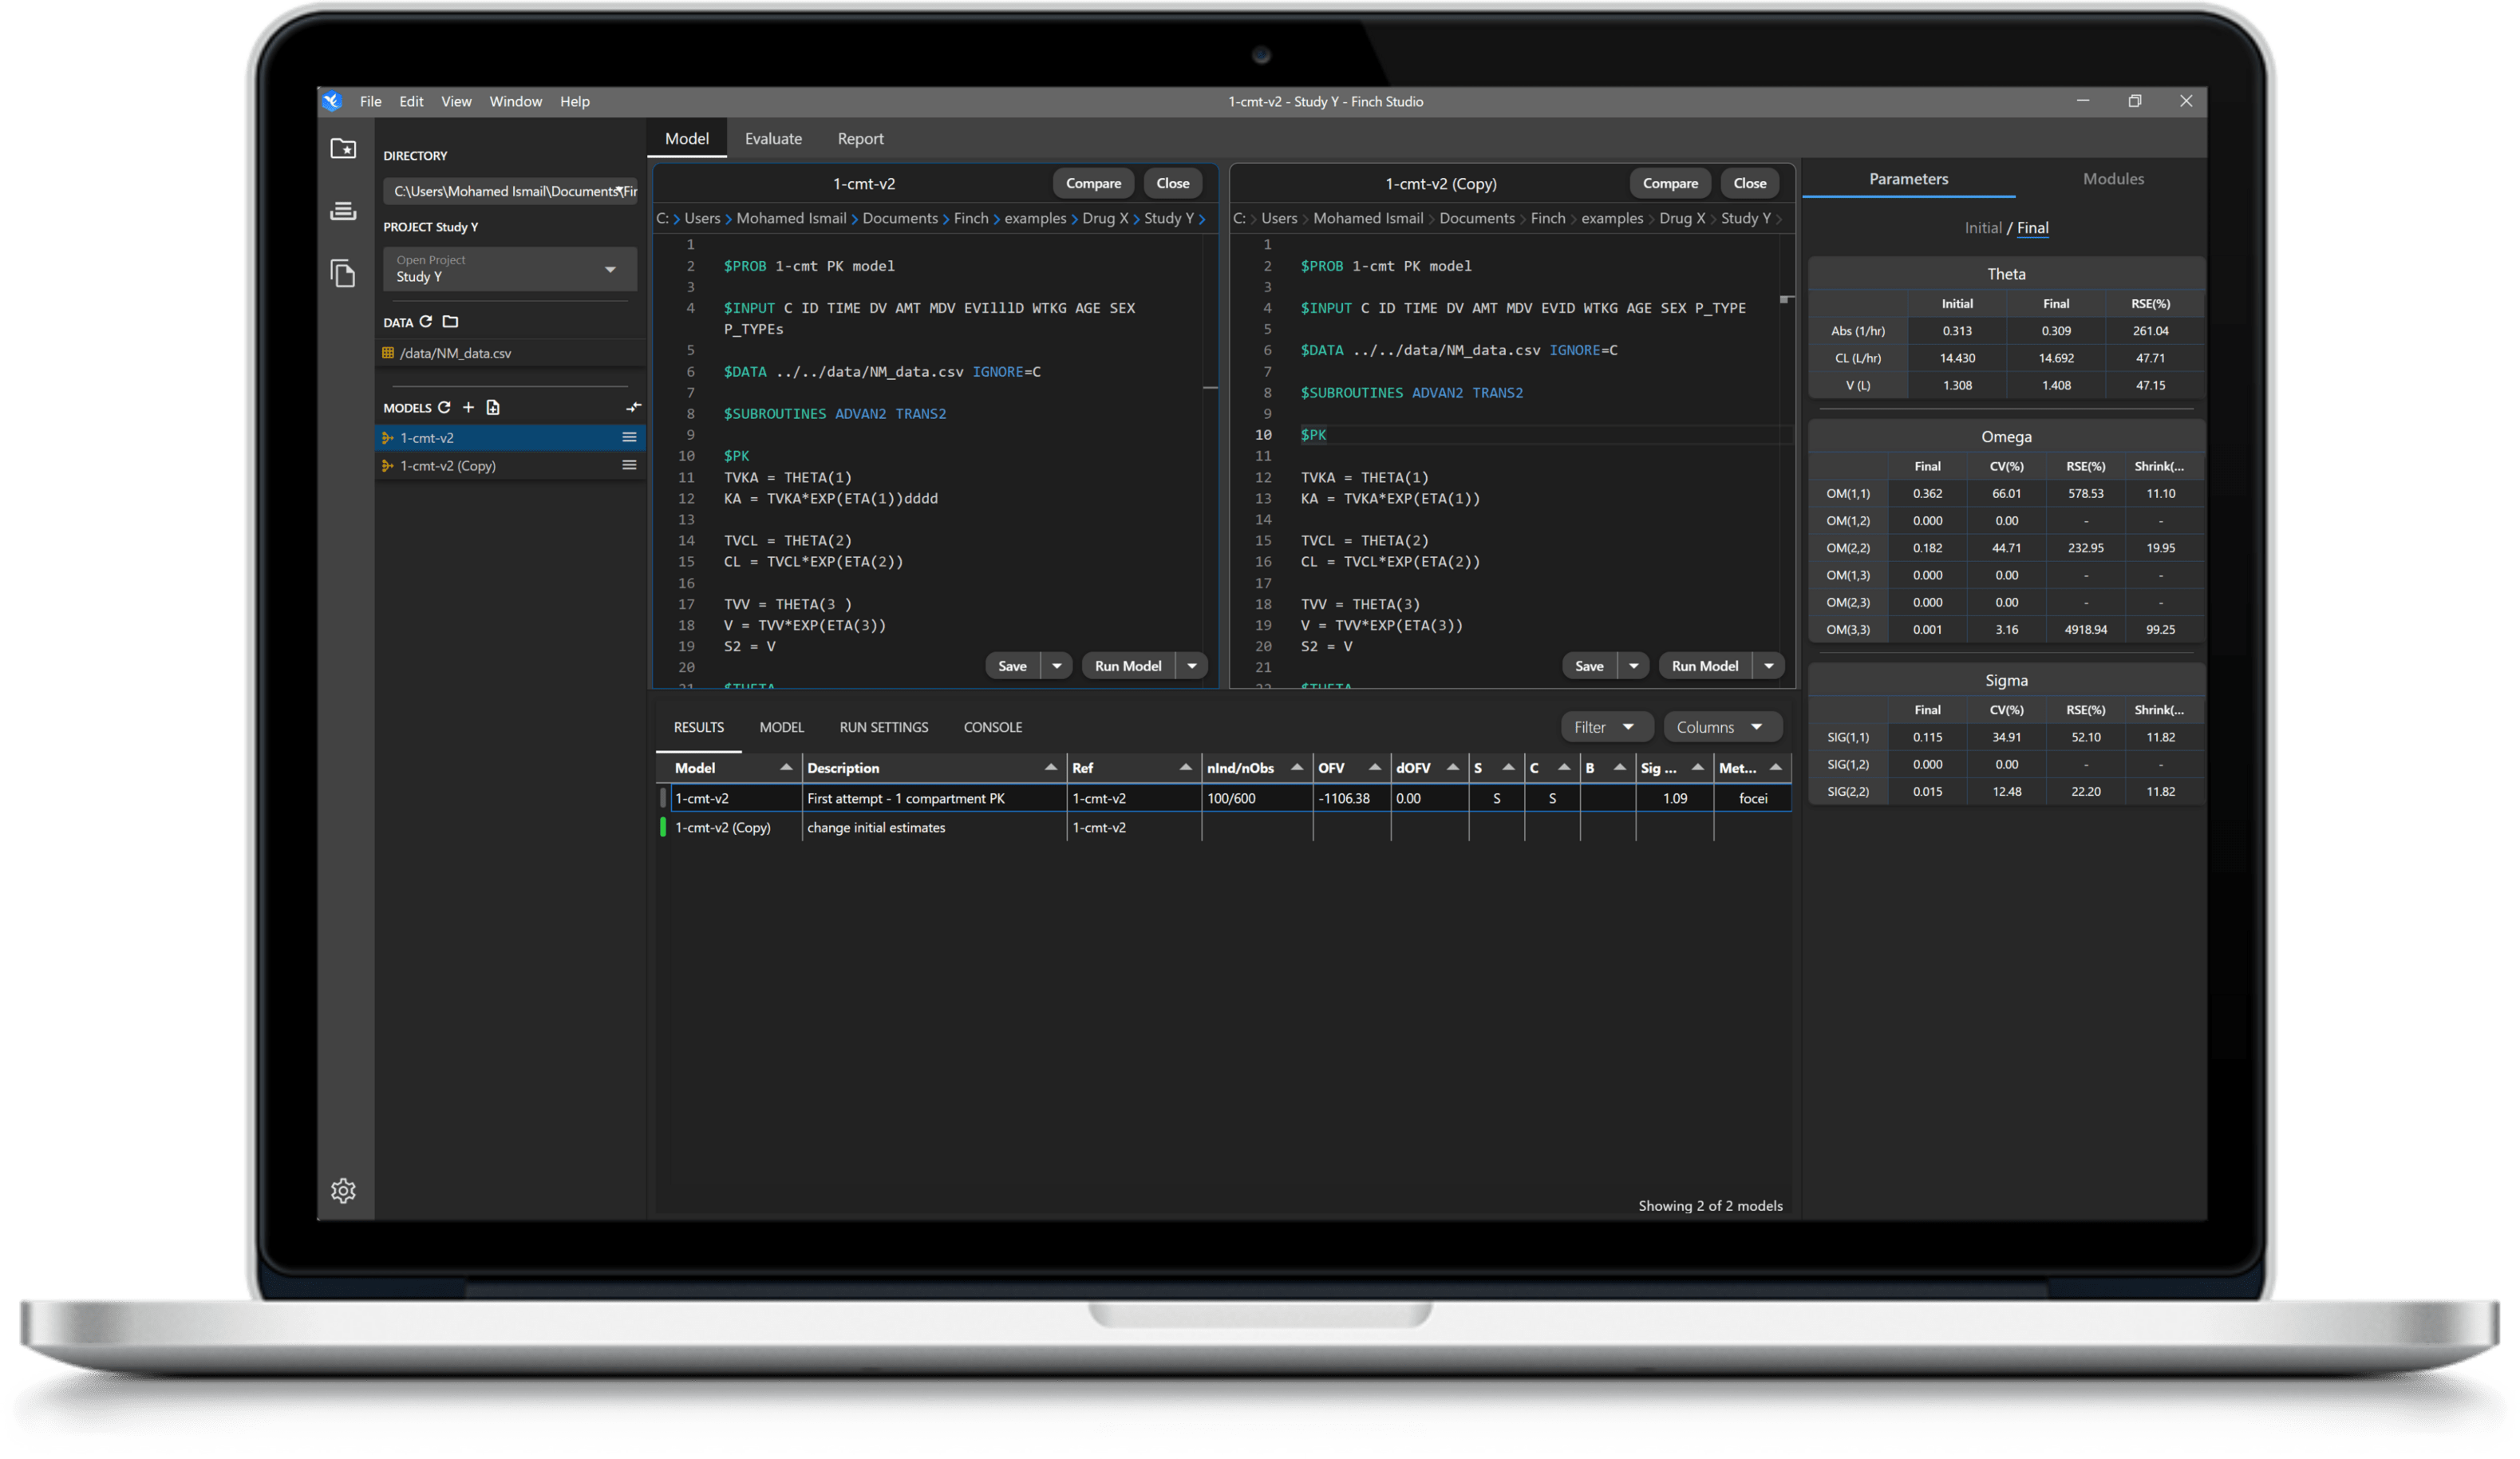Switch parameter display to Initial
The width and height of the screenshot is (2520, 1459).
pos(1983,227)
